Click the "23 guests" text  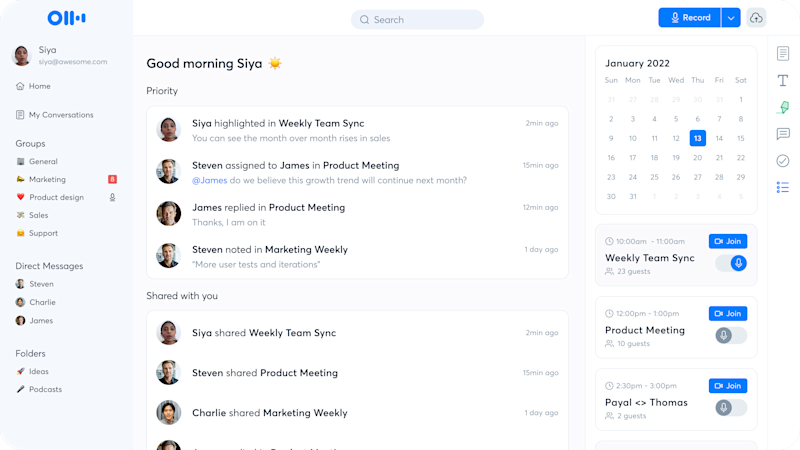[x=634, y=271]
